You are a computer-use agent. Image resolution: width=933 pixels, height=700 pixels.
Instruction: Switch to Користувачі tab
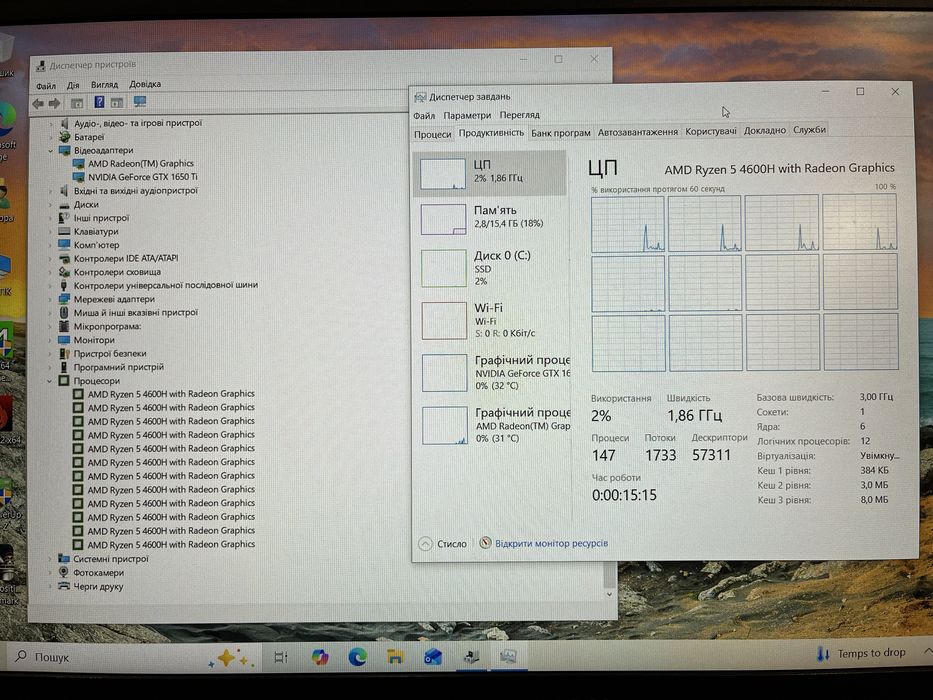[710, 131]
